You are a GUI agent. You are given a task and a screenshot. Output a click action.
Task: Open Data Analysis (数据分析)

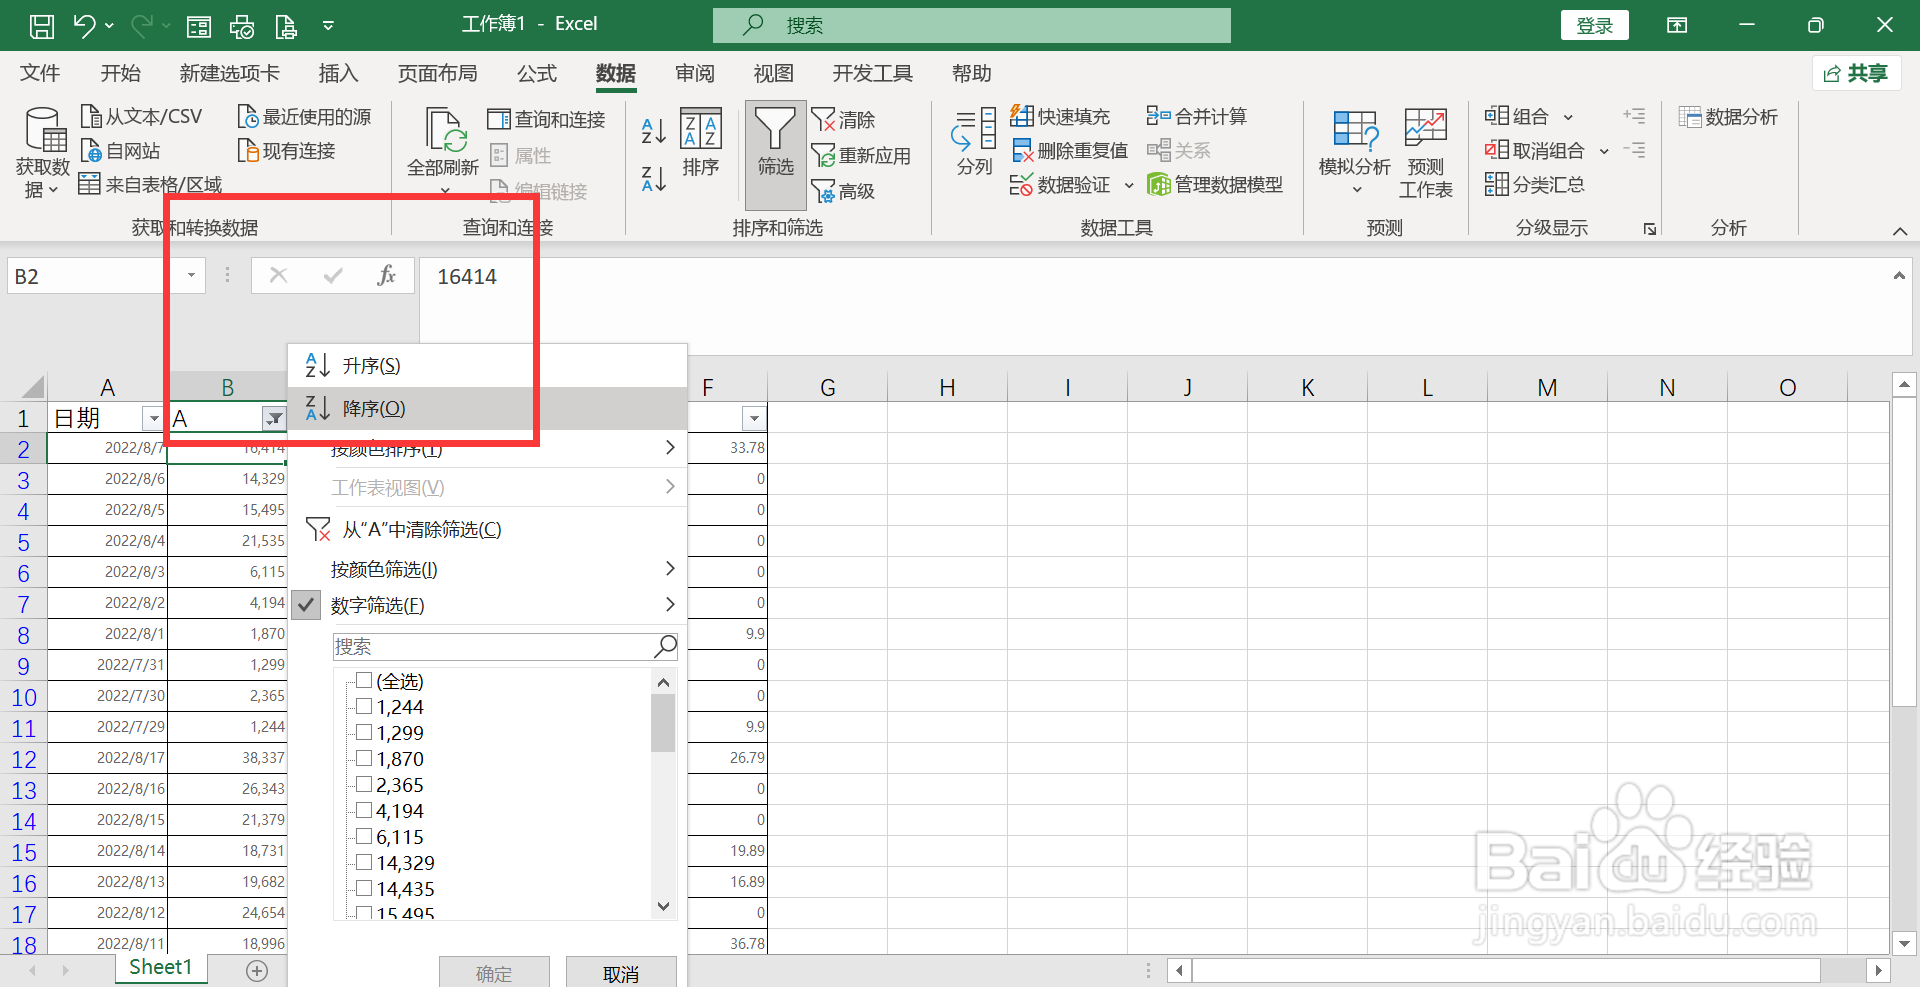tap(1729, 117)
